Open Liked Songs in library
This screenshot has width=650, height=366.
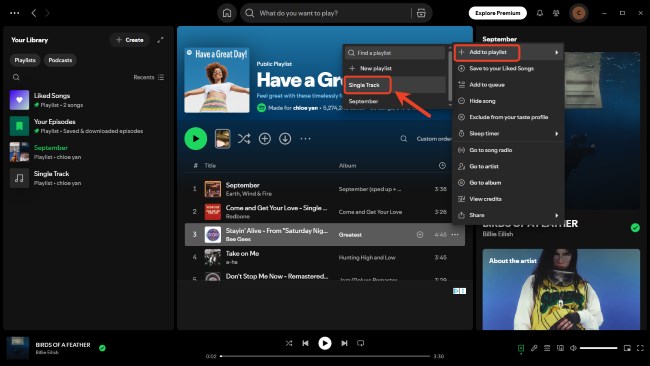coord(89,100)
